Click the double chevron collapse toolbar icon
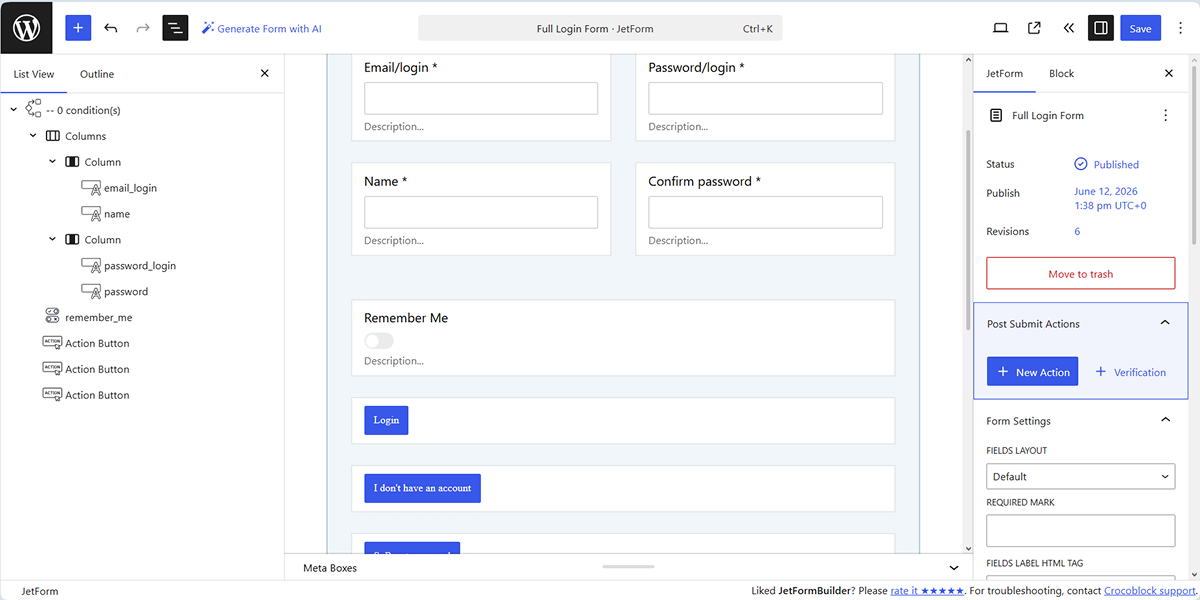1200x600 pixels. pyautogui.click(x=1068, y=28)
